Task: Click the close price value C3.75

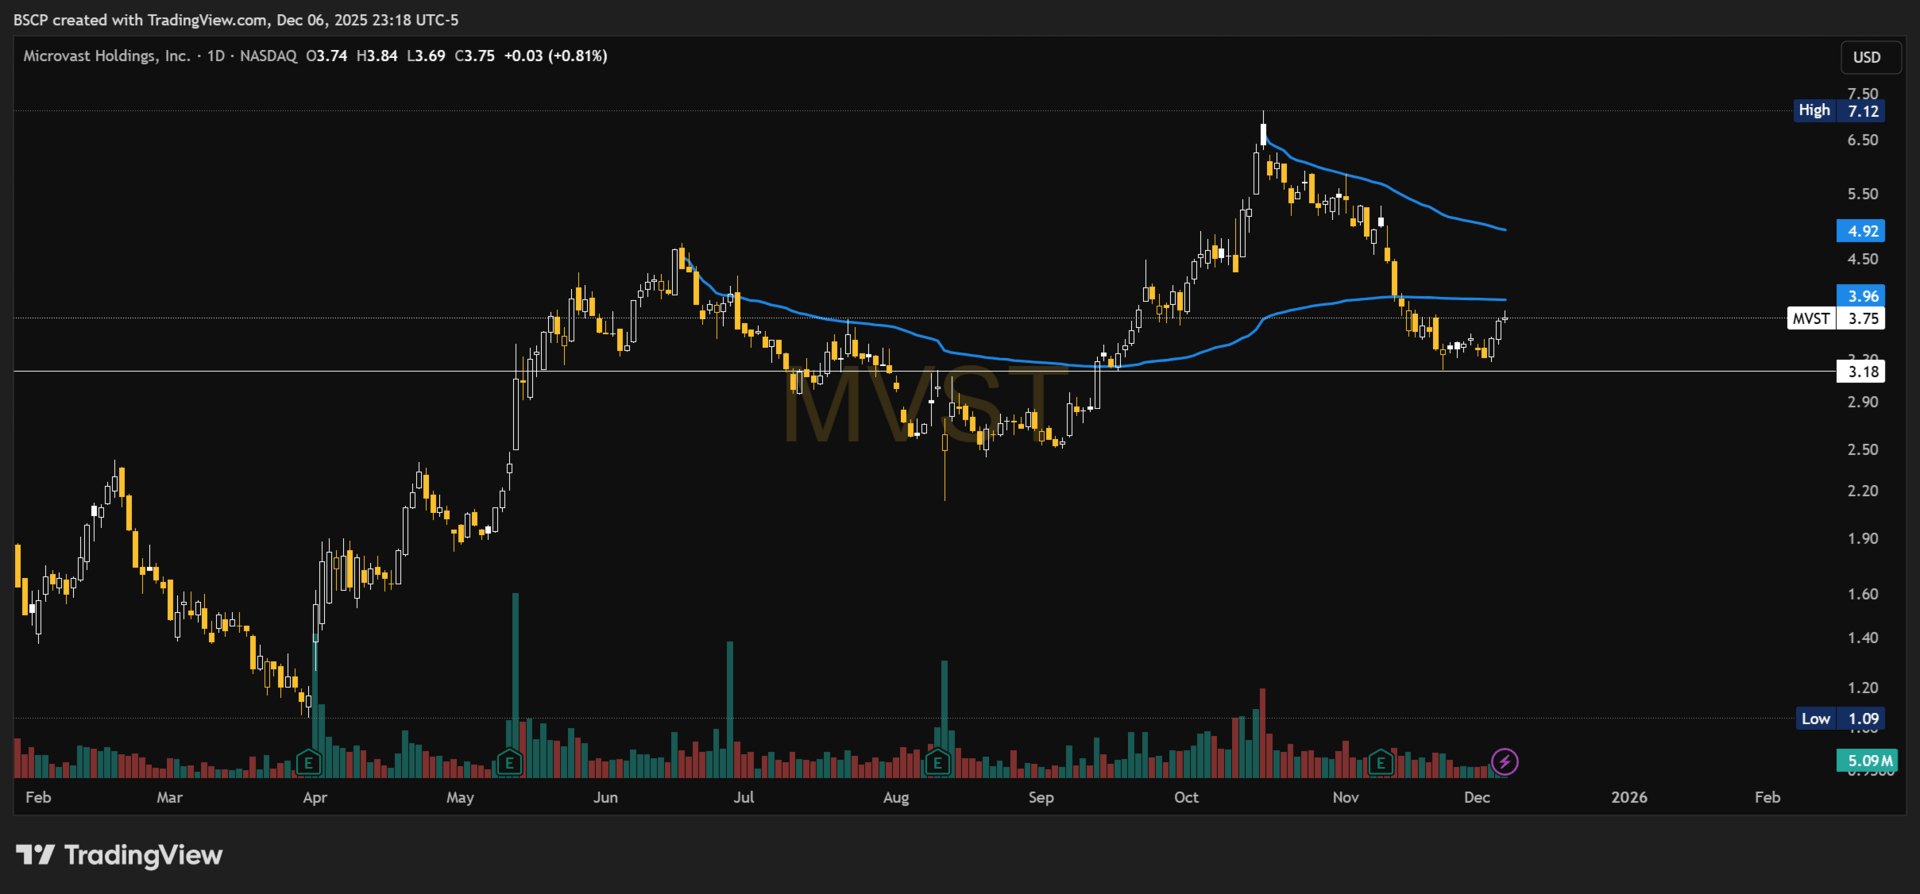Action: (x=475, y=56)
